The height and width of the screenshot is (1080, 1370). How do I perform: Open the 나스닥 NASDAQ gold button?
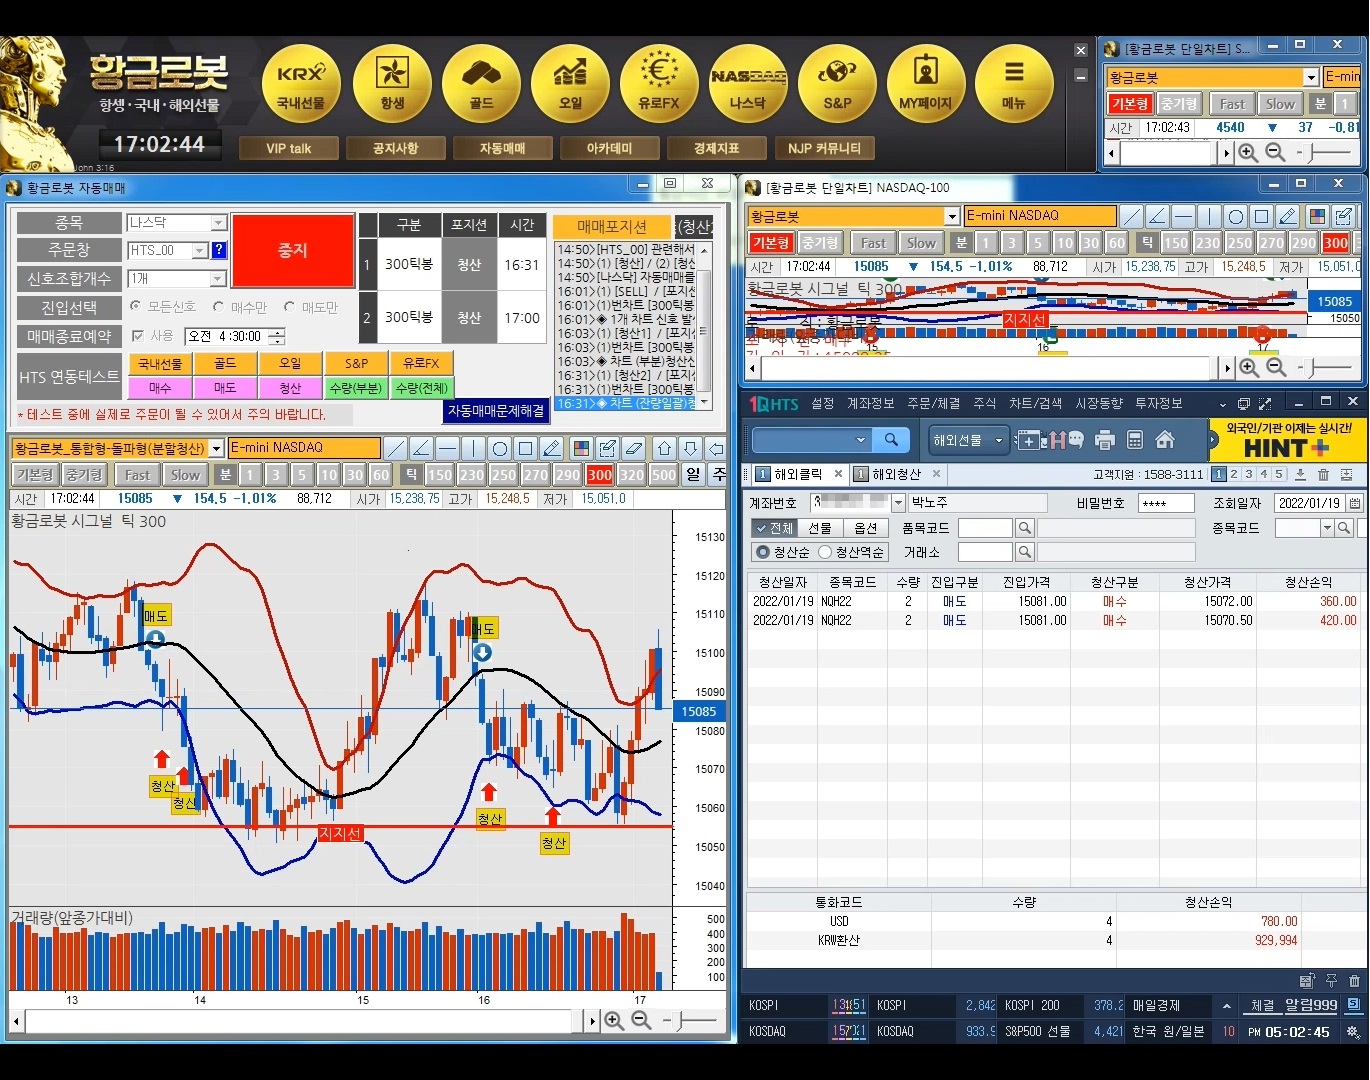(x=748, y=84)
